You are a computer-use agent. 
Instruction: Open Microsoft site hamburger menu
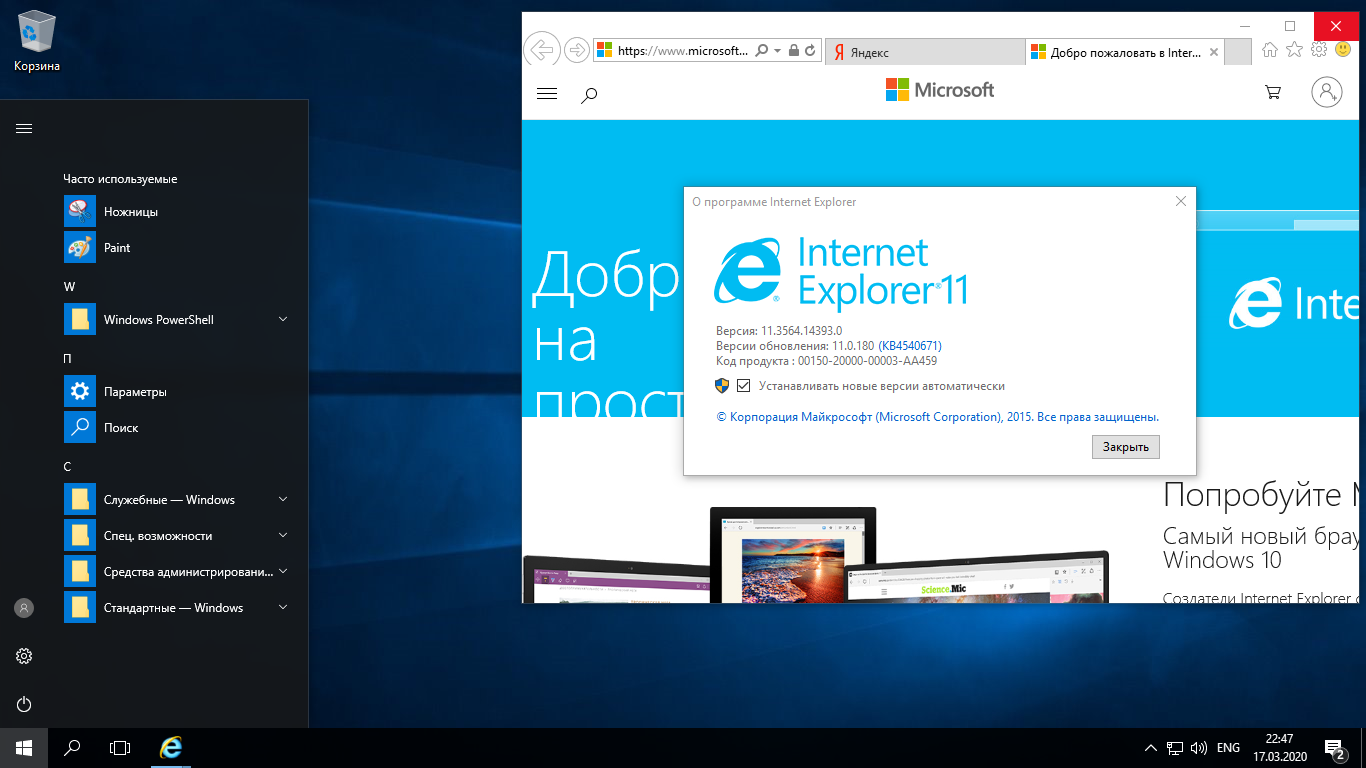(x=547, y=94)
